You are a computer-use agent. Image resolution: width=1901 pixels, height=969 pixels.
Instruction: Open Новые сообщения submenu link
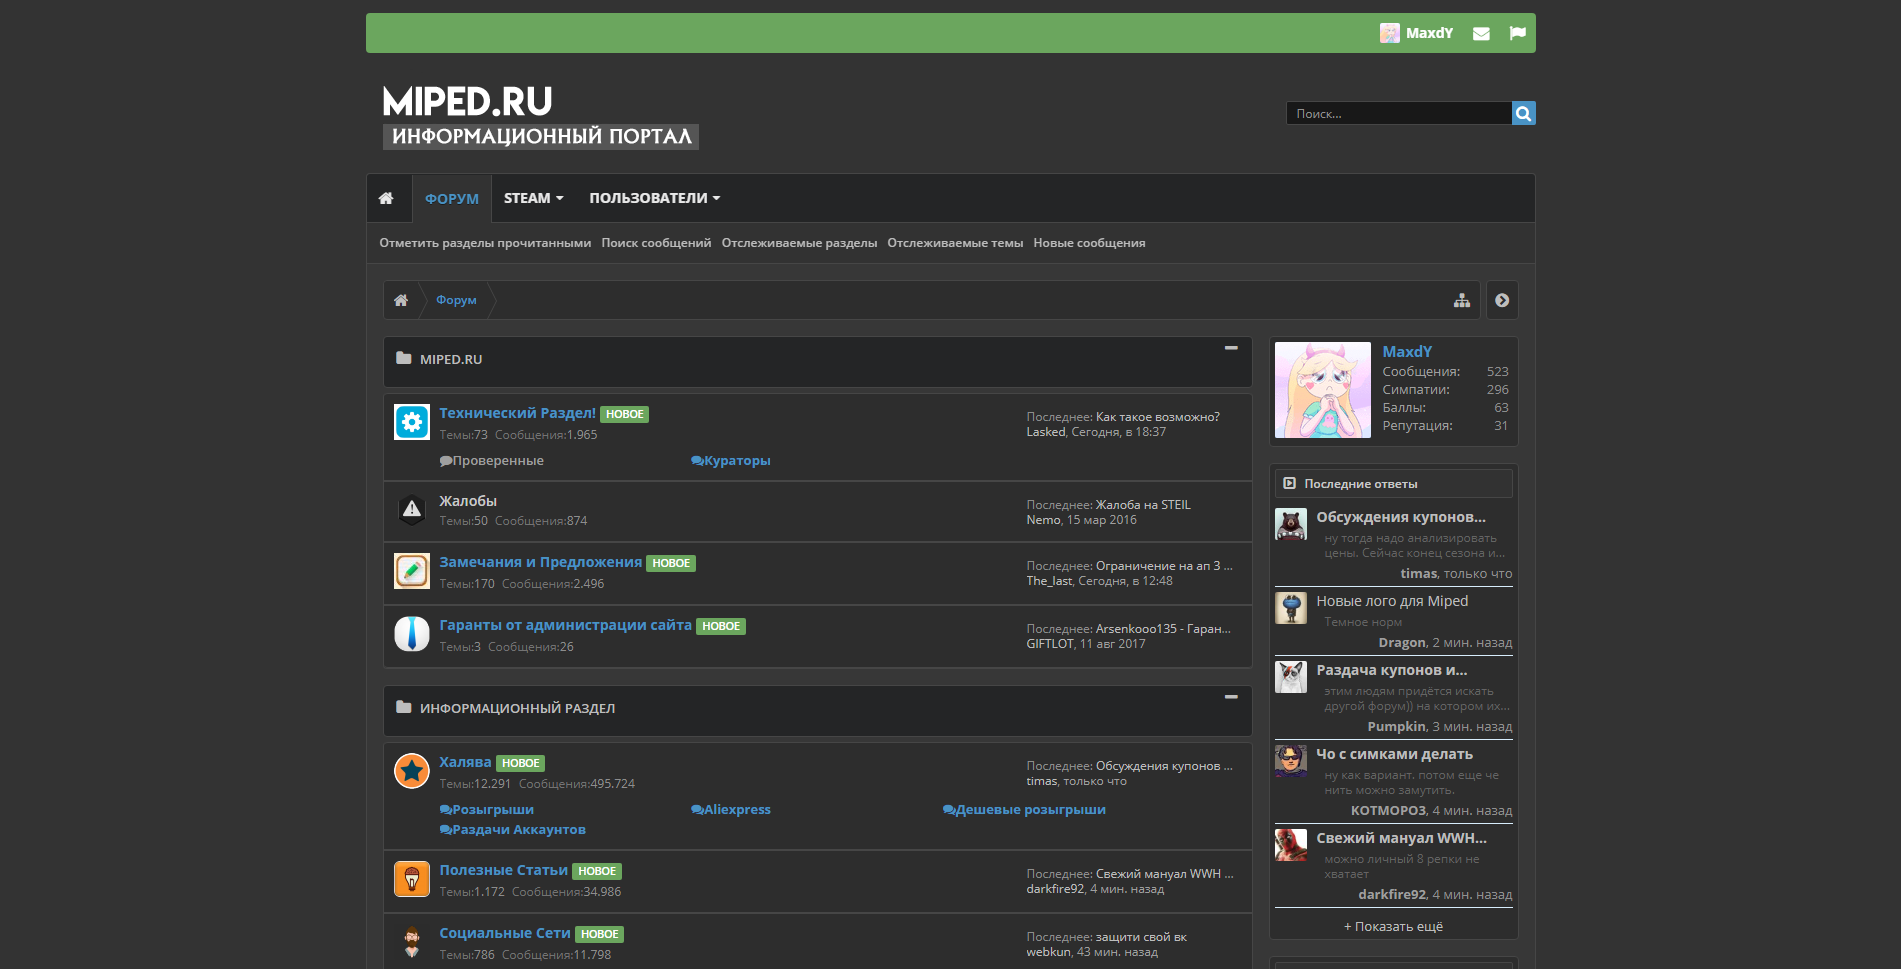1089,243
